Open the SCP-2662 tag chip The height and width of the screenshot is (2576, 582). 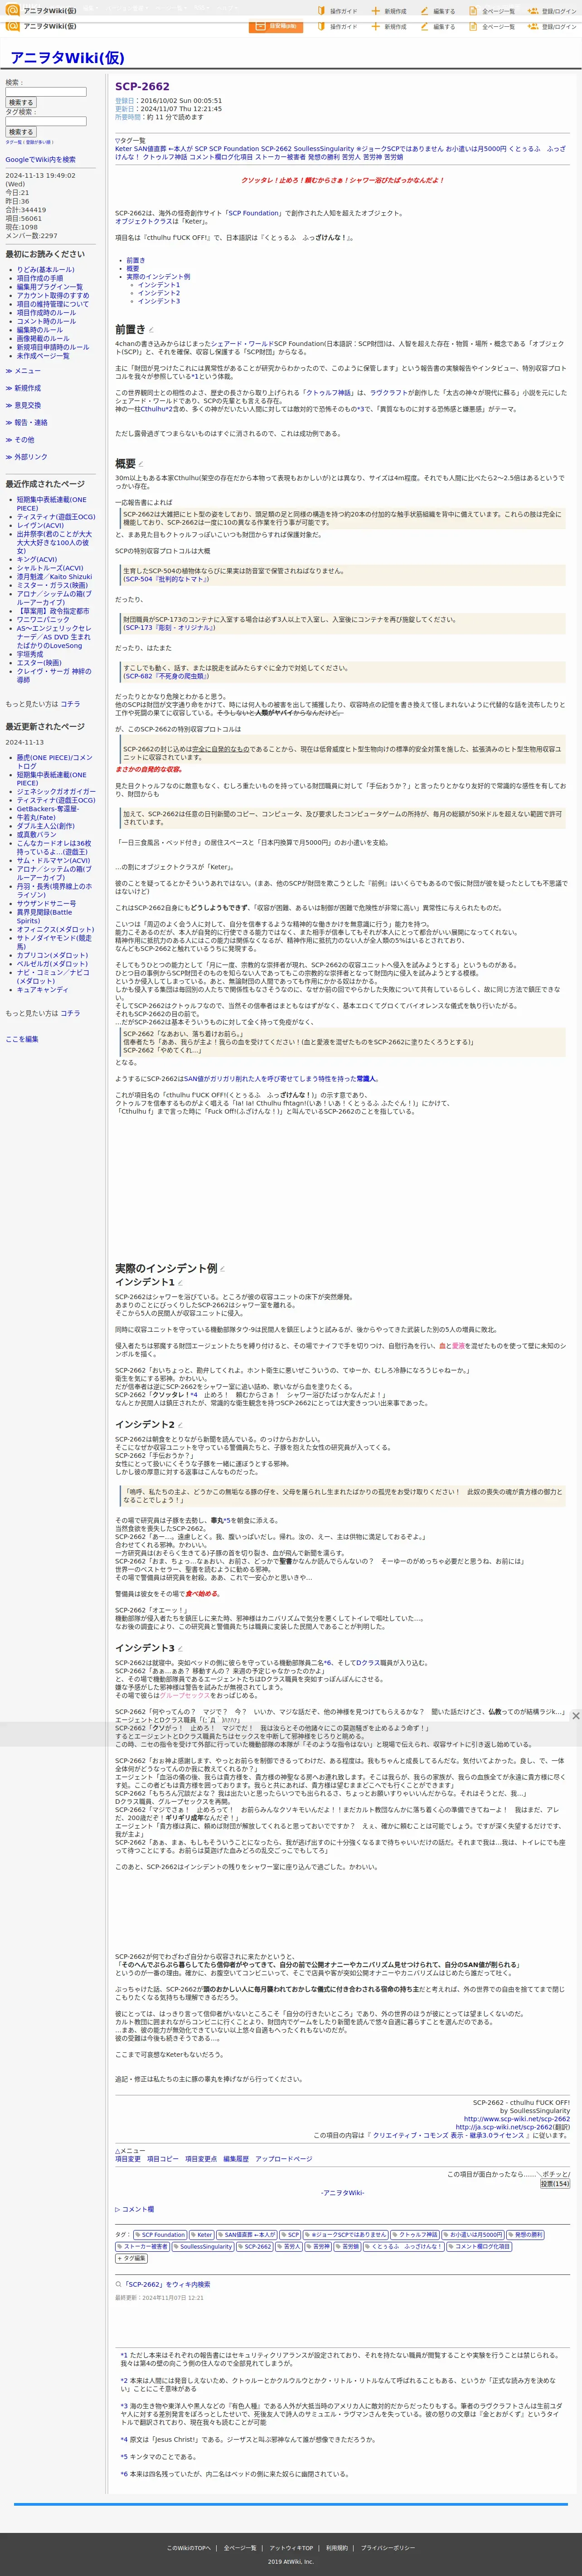(x=255, y=2246)
